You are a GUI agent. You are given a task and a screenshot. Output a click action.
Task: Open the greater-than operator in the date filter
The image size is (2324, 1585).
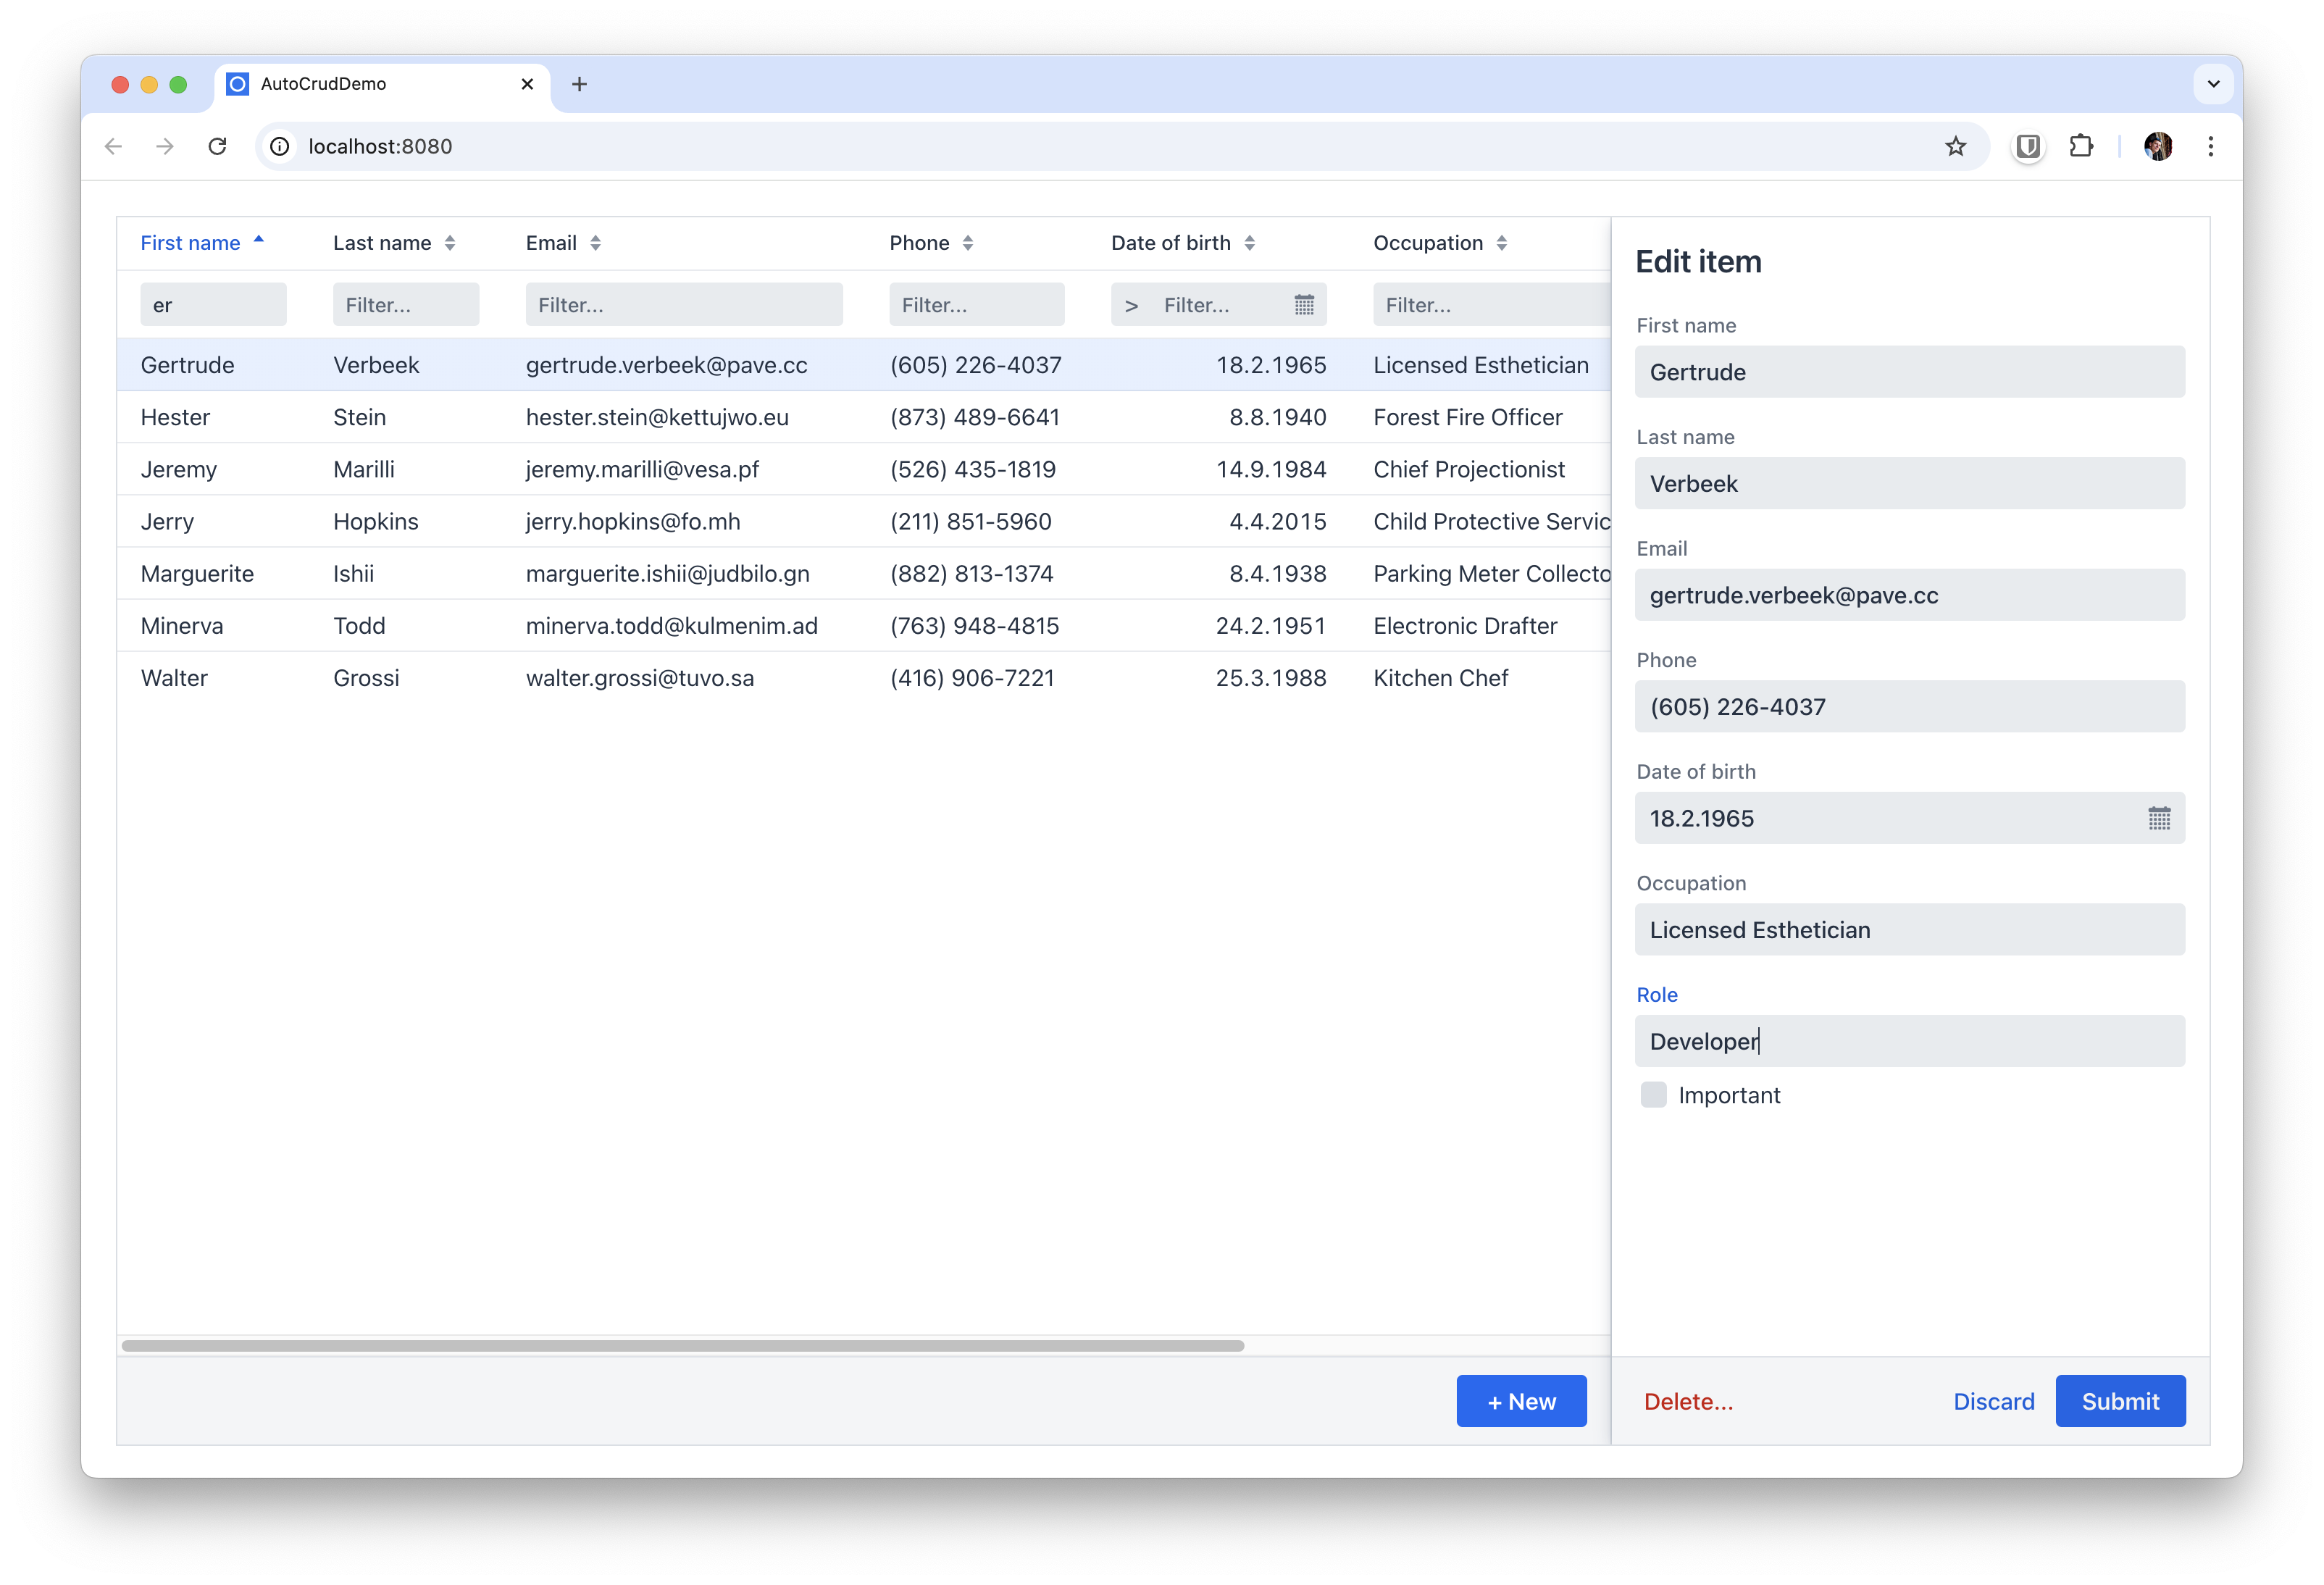click(x=1132, y=306)
